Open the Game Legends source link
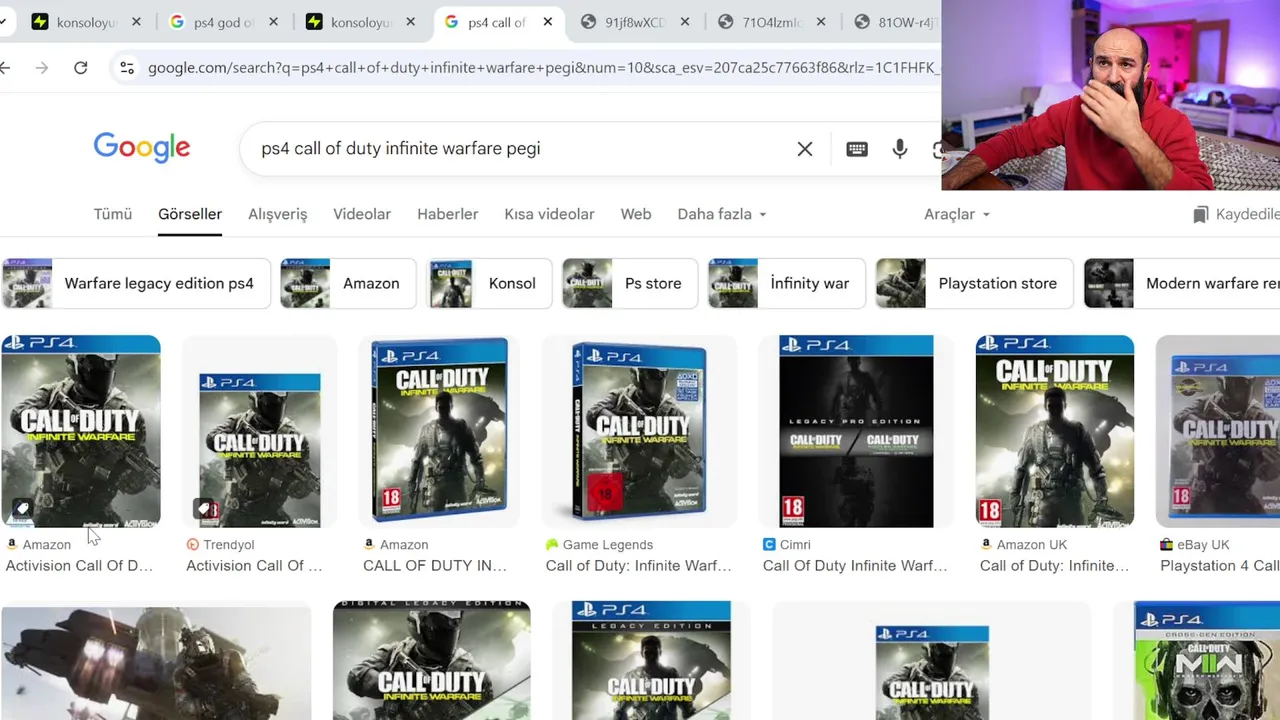1280x720 pixels. (599, 545)
